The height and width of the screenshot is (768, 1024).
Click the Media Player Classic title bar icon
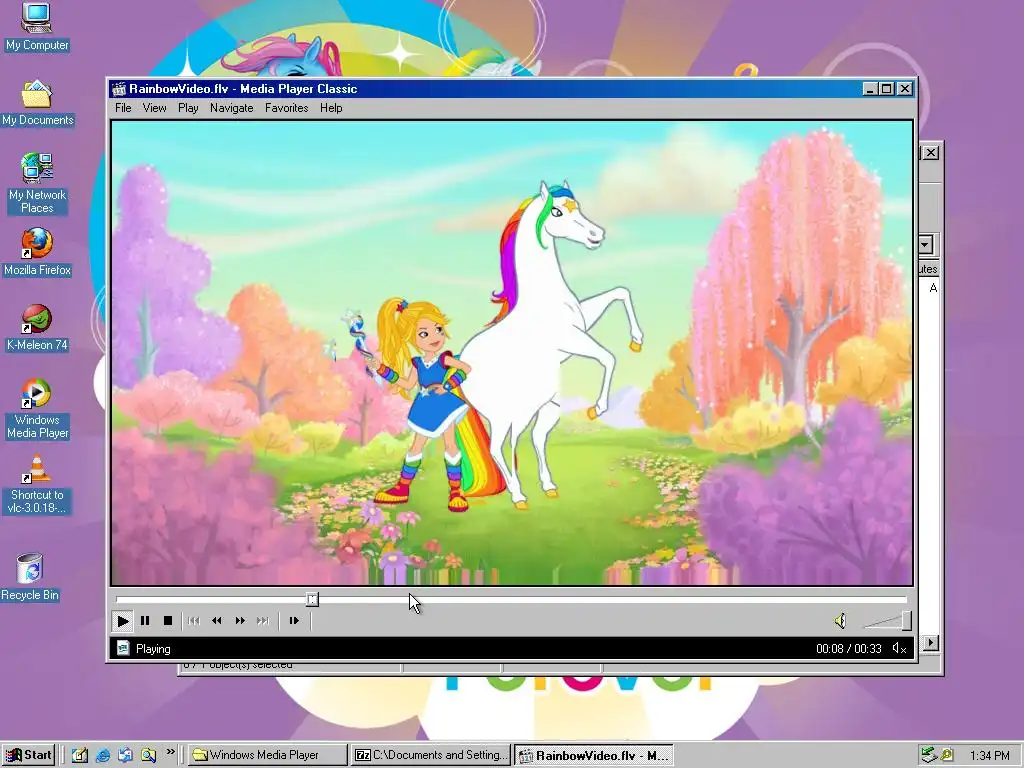coord(119,89)
